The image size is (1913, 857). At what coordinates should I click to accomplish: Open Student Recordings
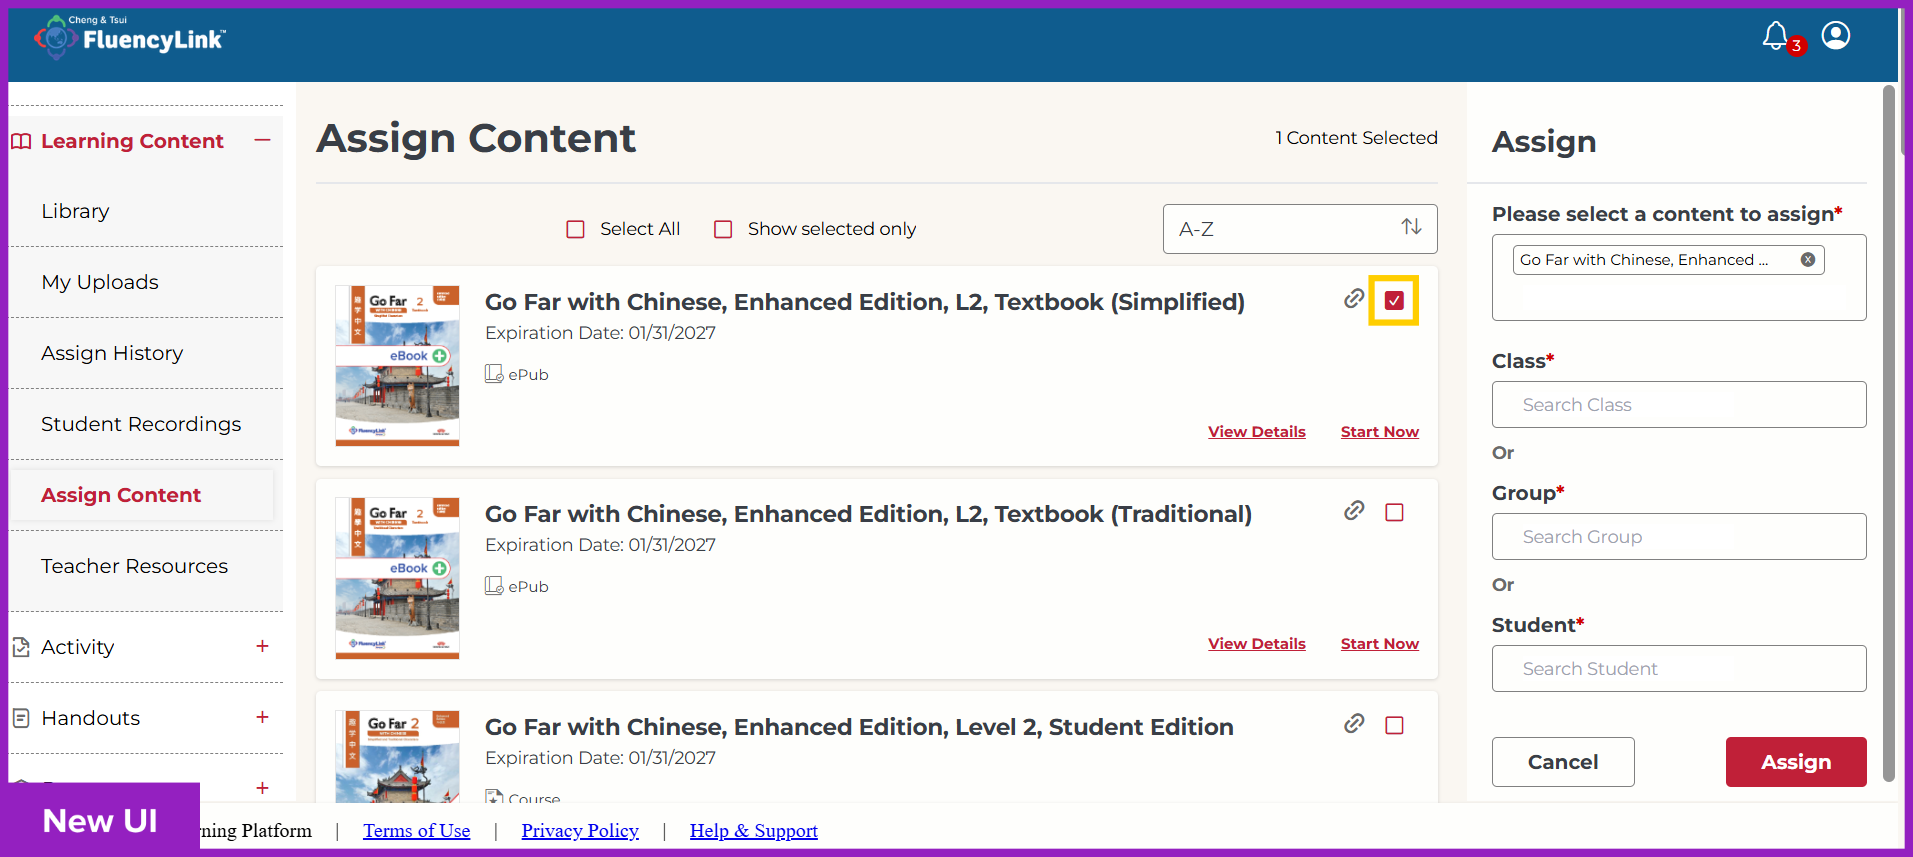[141, 424]
